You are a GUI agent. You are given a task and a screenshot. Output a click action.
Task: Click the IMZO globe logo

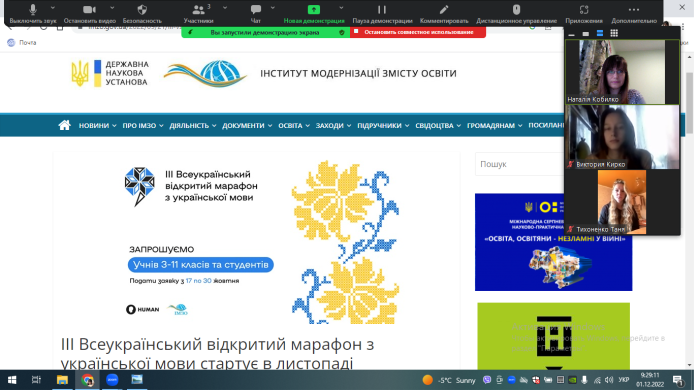point(206,74)
